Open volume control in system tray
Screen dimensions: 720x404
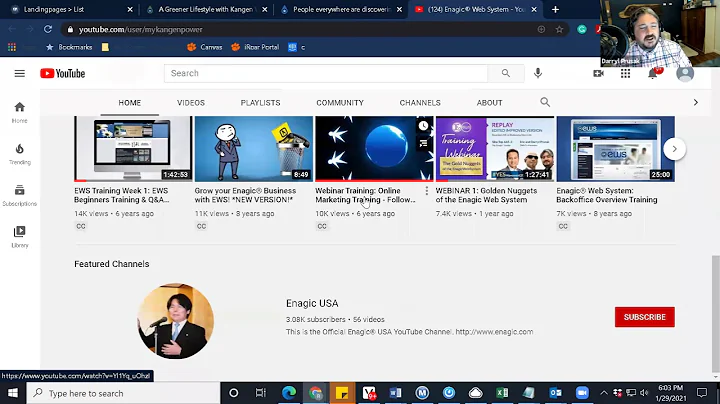[644, 393]
